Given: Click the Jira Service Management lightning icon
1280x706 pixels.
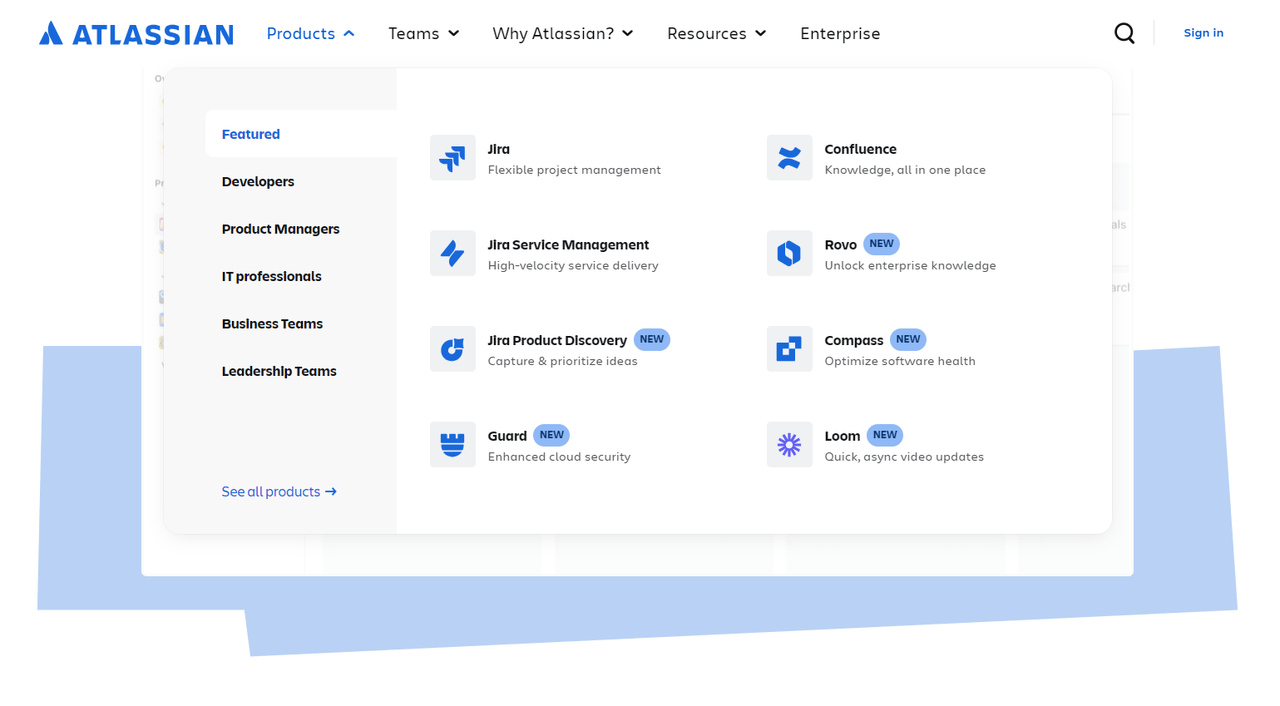Looking at the screenshot, I should (x=452, y=253).
